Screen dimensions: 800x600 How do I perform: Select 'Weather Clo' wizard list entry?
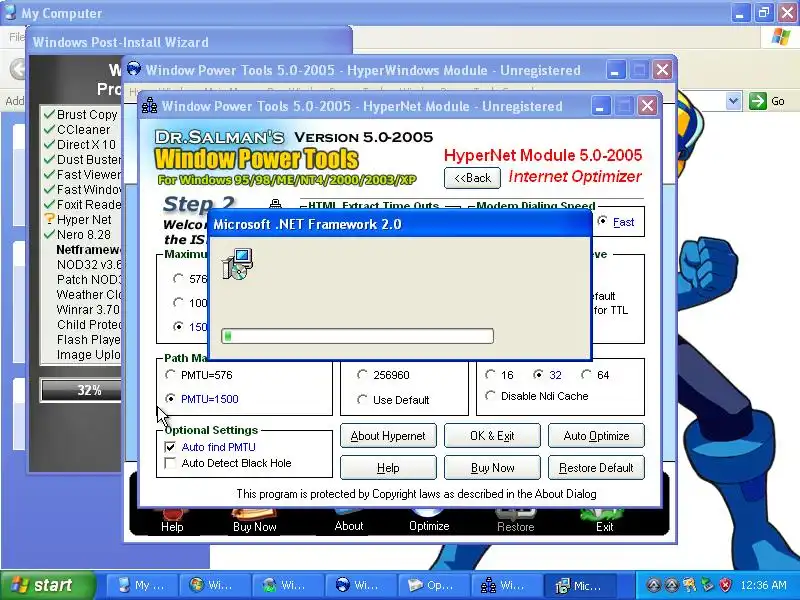coord(89,294)
